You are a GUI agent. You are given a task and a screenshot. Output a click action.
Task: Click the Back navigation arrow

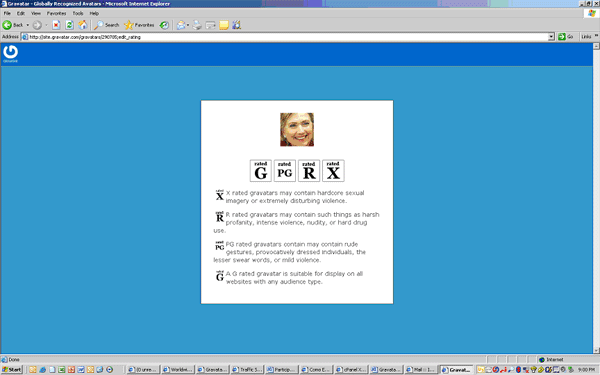pyautogui.click(x=7, y=25)
